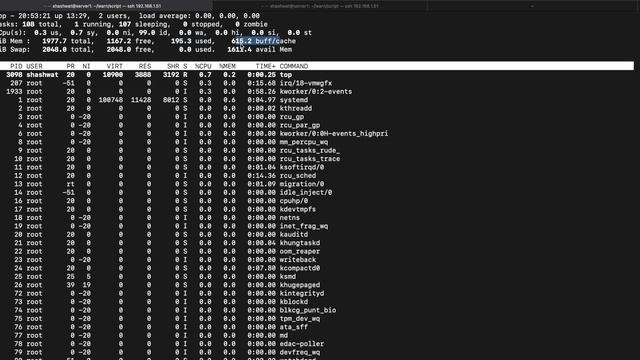640x360 pixels.
Task: Click the %MEM column header
Action: click(227, 66)
